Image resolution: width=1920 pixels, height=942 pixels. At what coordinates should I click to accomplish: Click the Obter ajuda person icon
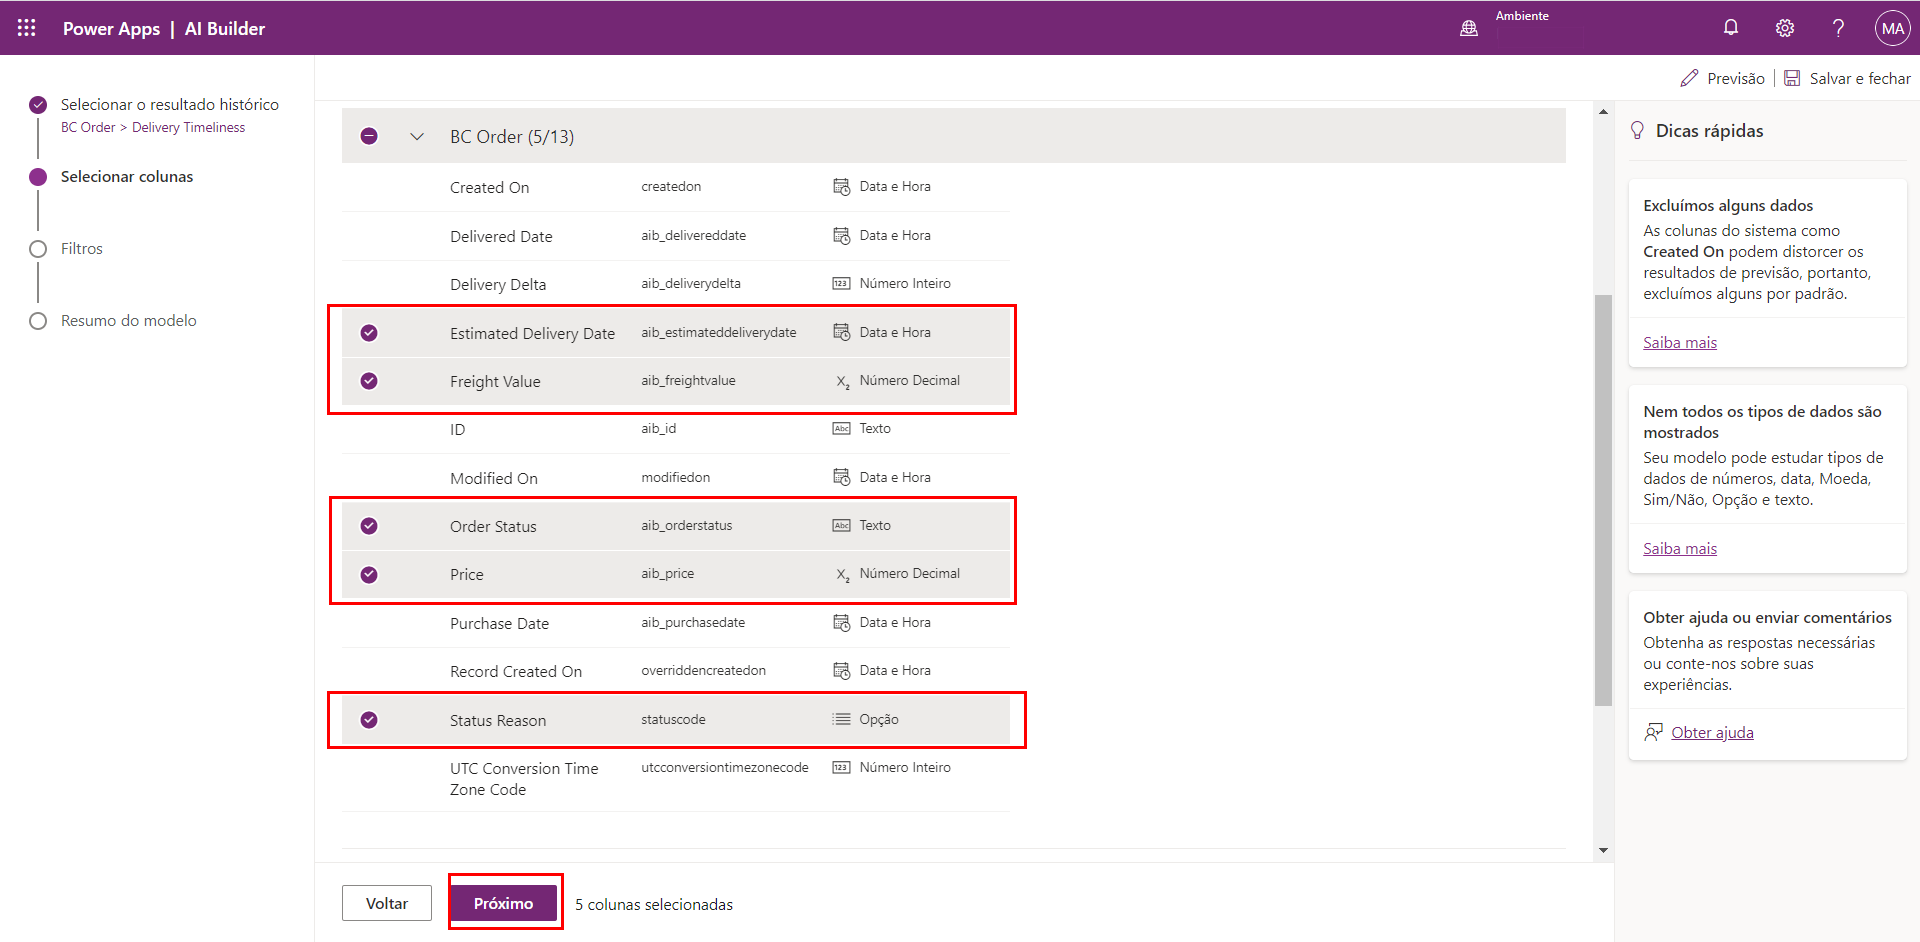[x=1653, y=732]
